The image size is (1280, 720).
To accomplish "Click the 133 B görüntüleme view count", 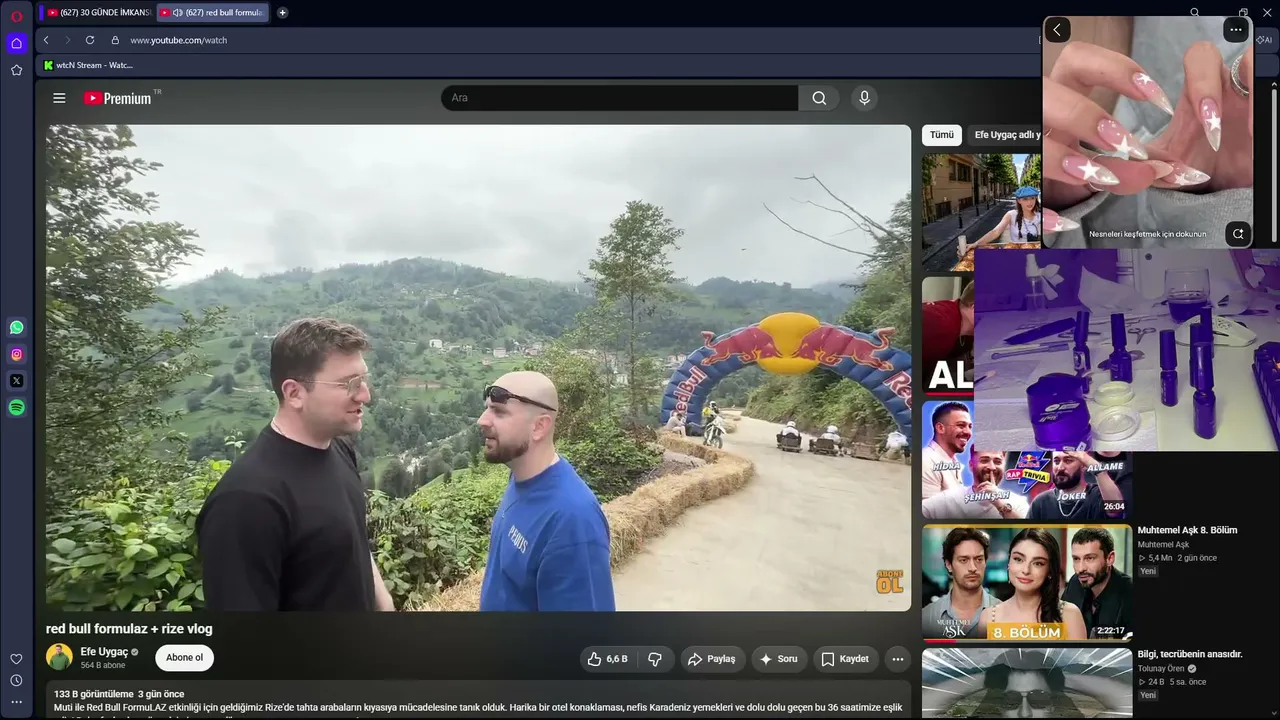I will (x=93, y=694).
